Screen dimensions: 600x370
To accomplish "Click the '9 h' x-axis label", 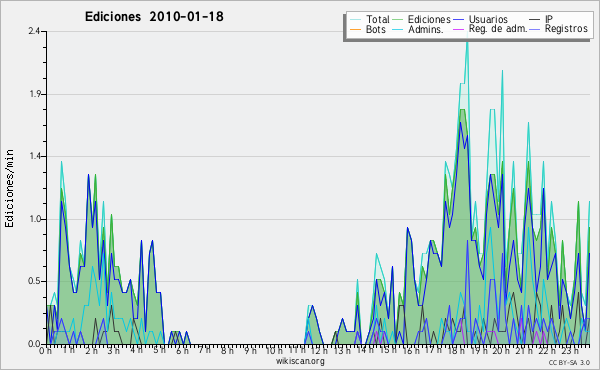I will pos(250,351).
